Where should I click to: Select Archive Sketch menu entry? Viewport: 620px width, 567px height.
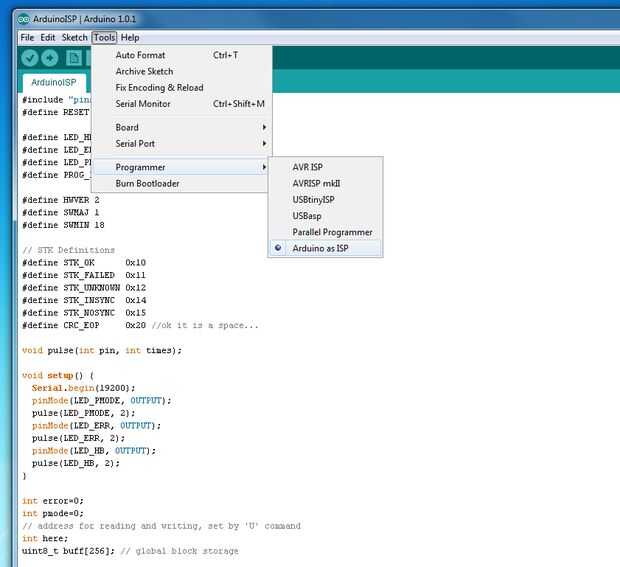pyautogui.click(x=144, y=72)
